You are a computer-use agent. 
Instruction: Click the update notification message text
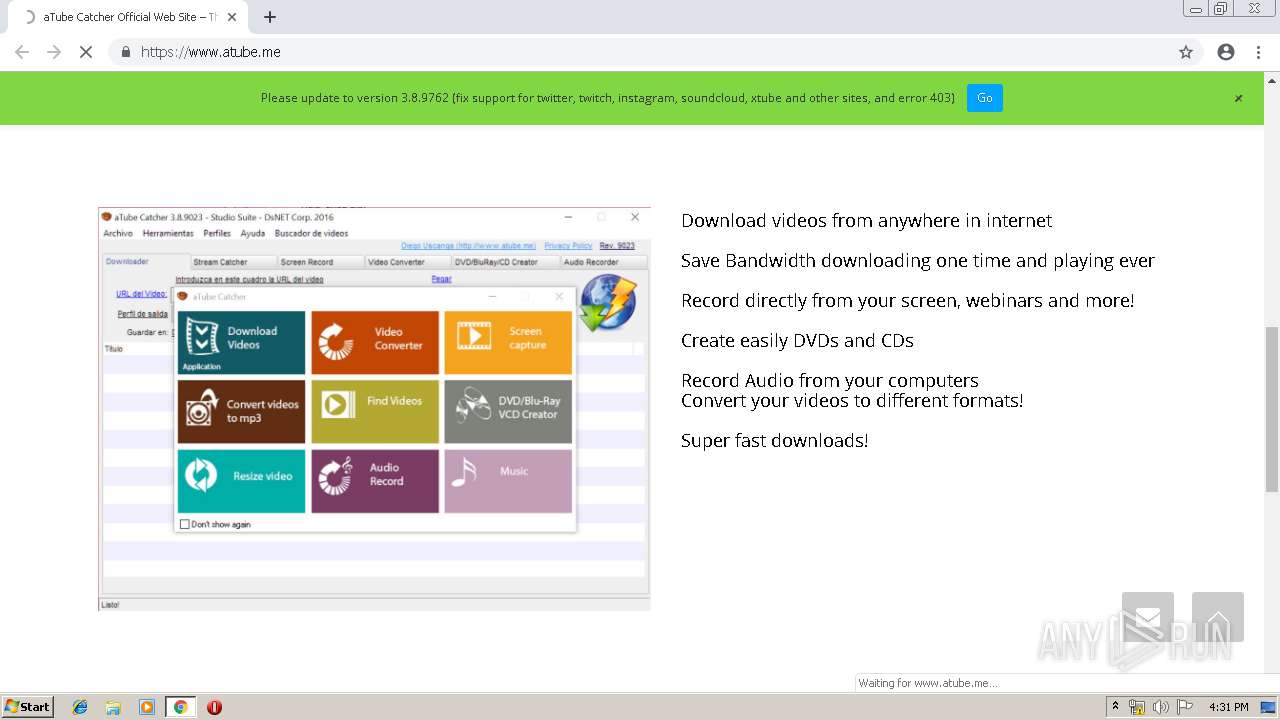tap(608, 98)
